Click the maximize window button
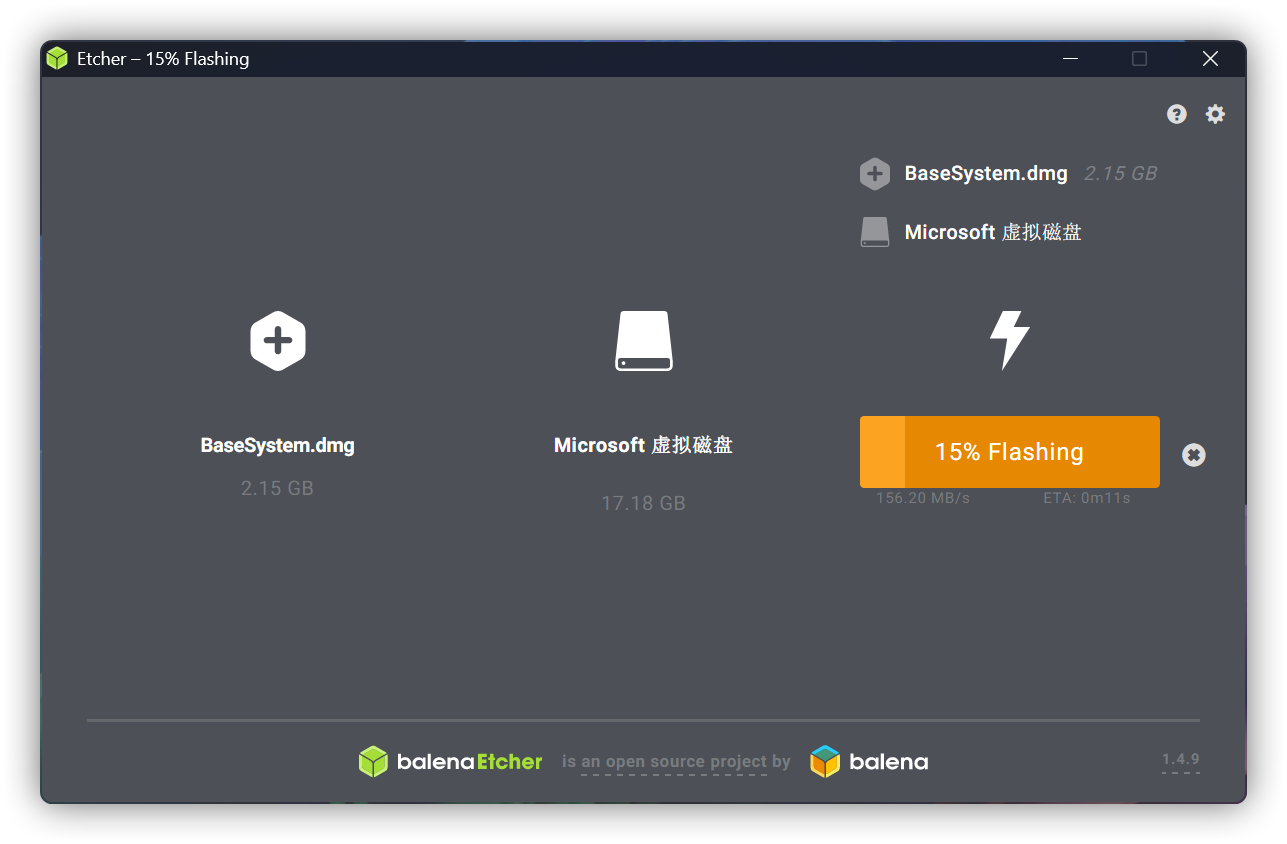The width and height of the screenshot is (1287, 844). coord(1139,59)
